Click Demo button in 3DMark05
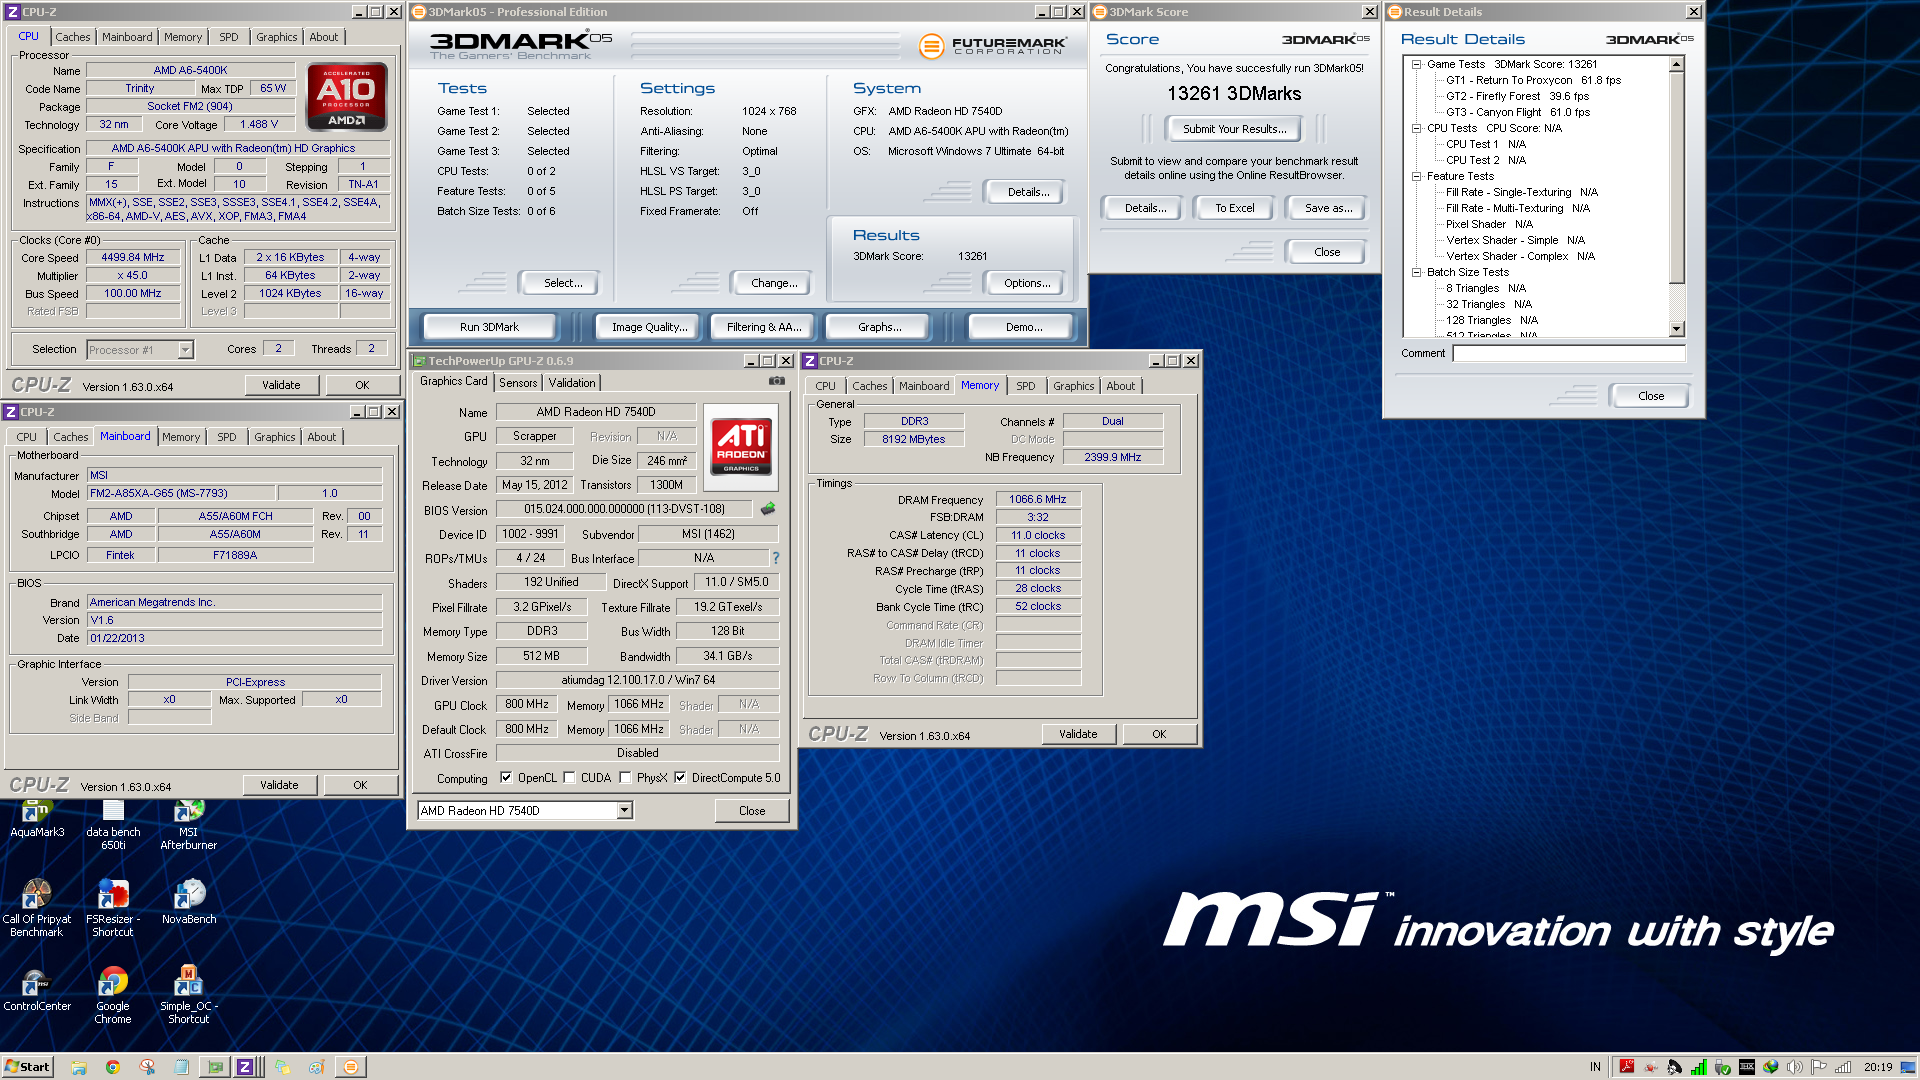 (1024, 327)
